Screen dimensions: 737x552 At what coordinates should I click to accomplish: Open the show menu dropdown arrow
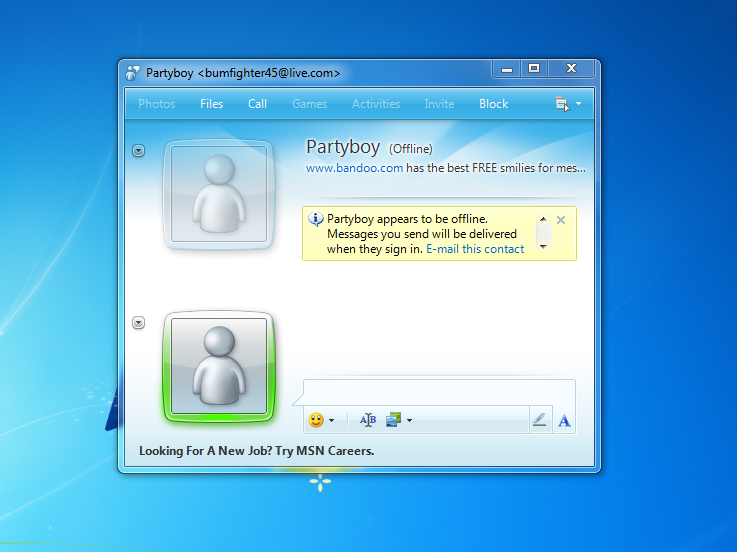[579, 104]
